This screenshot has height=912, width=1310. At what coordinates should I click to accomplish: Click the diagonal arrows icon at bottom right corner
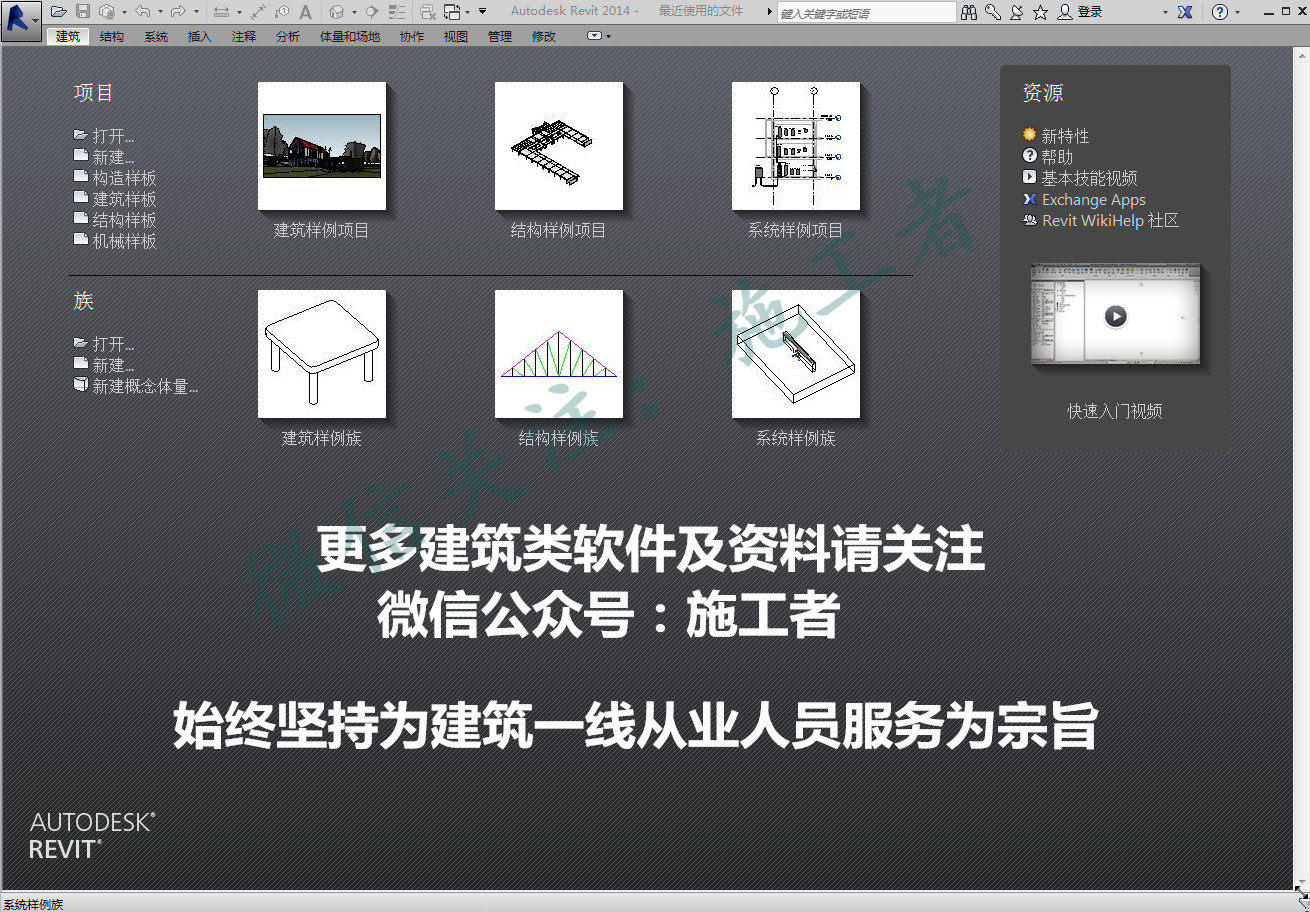(1300, 893)
